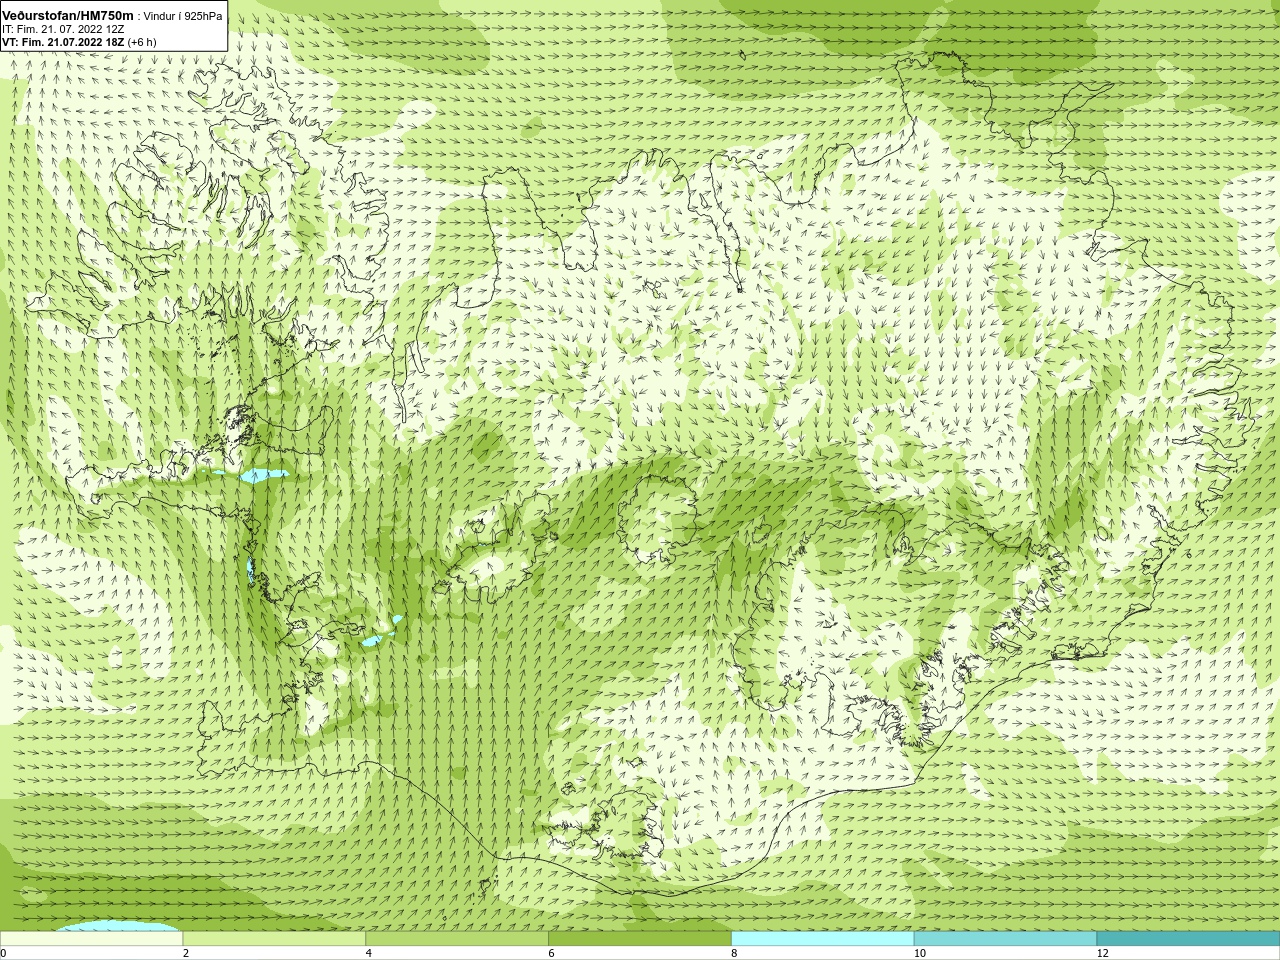This screenshot has width=1280, height=960.
Task: Click the Veðurstofan/HM750m title text
Action: (x=68, y=16)
